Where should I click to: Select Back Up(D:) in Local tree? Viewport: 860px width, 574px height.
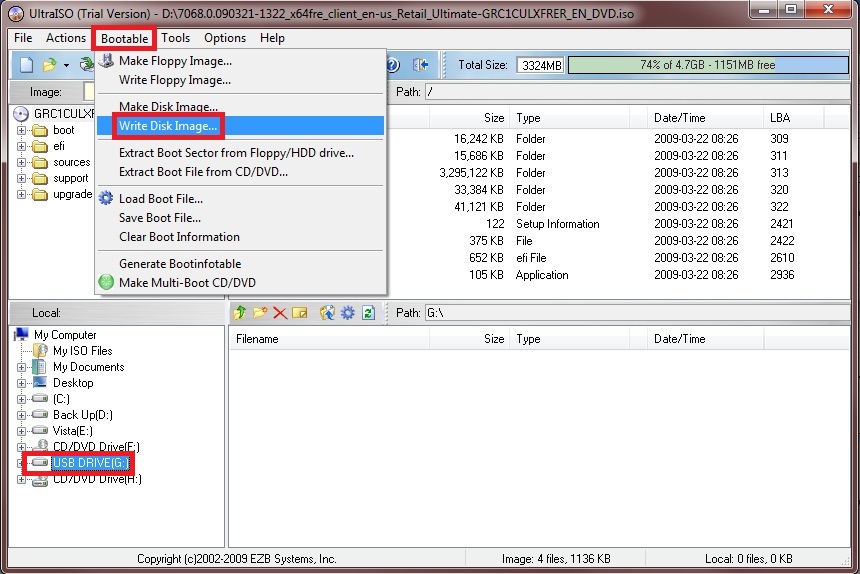[x=82, y=415]
